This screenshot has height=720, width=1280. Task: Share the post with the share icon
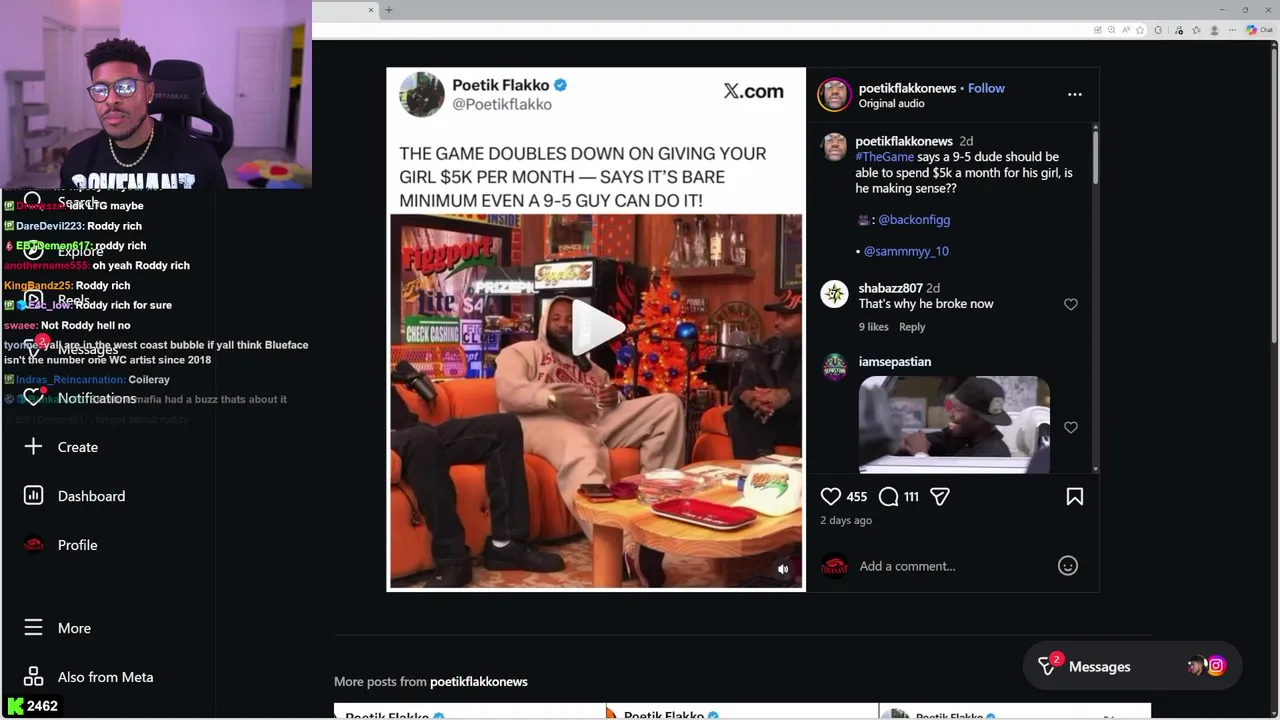pyautogui.click(x=940, y=496)
